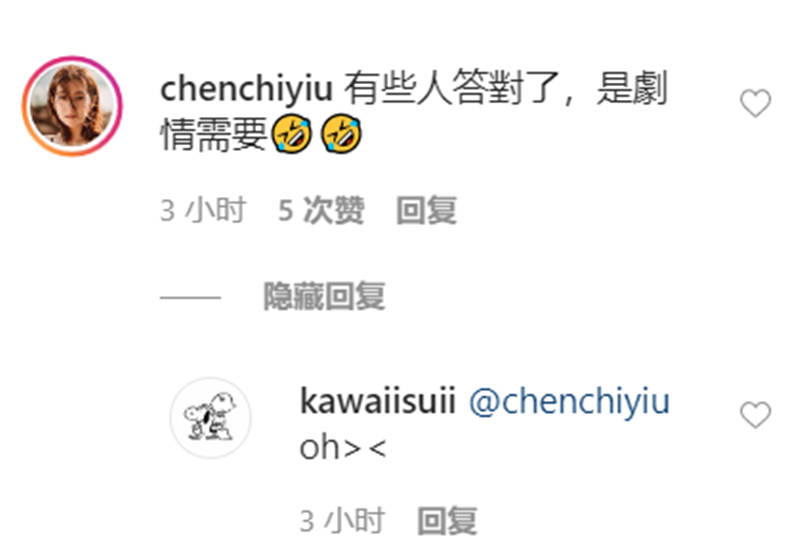The image size is (800, 549).
Task: Reply to chenchiyiu's comment via 回复
Action: [x=427, y=210]
